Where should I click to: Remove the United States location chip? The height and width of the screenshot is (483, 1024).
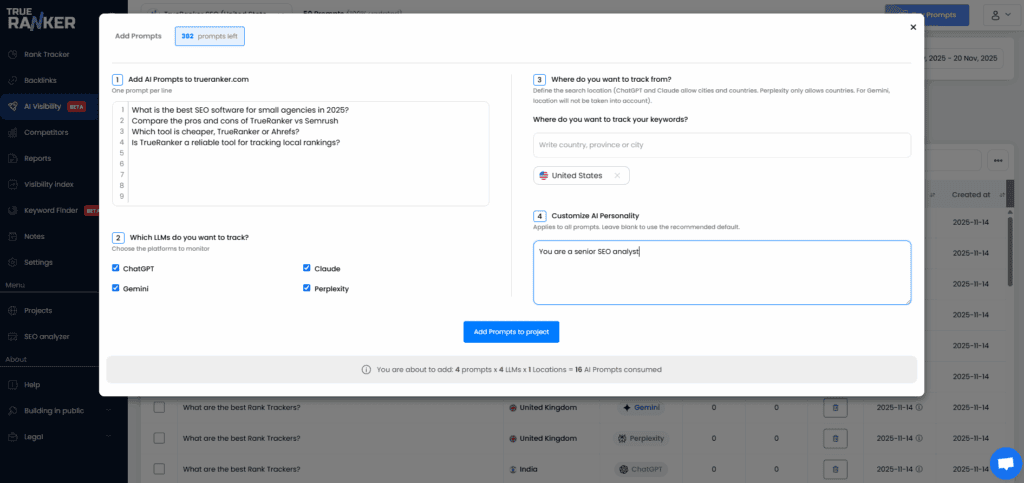617,176
